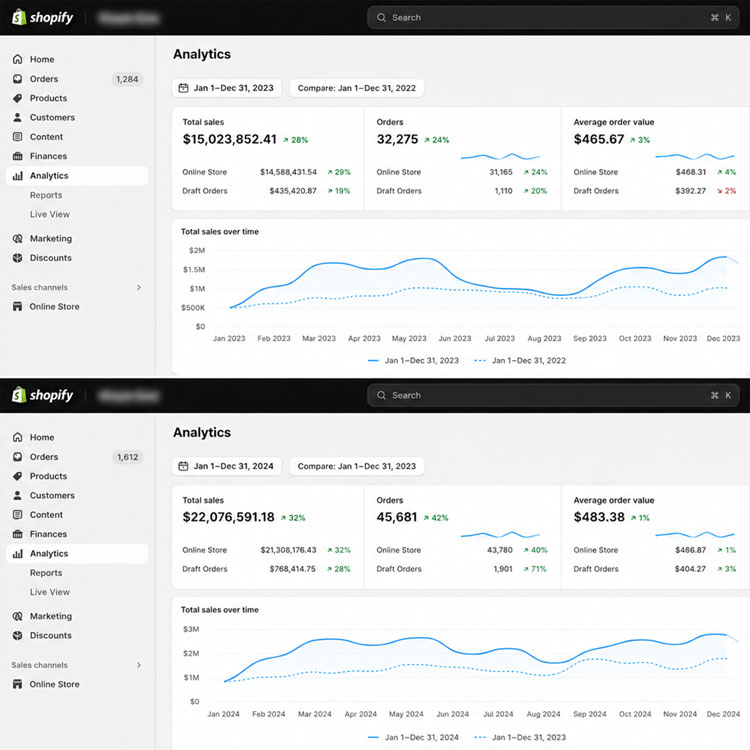
Task: Click the Discounts icon in the 2024 sidebar
Action: pos(18,635)
